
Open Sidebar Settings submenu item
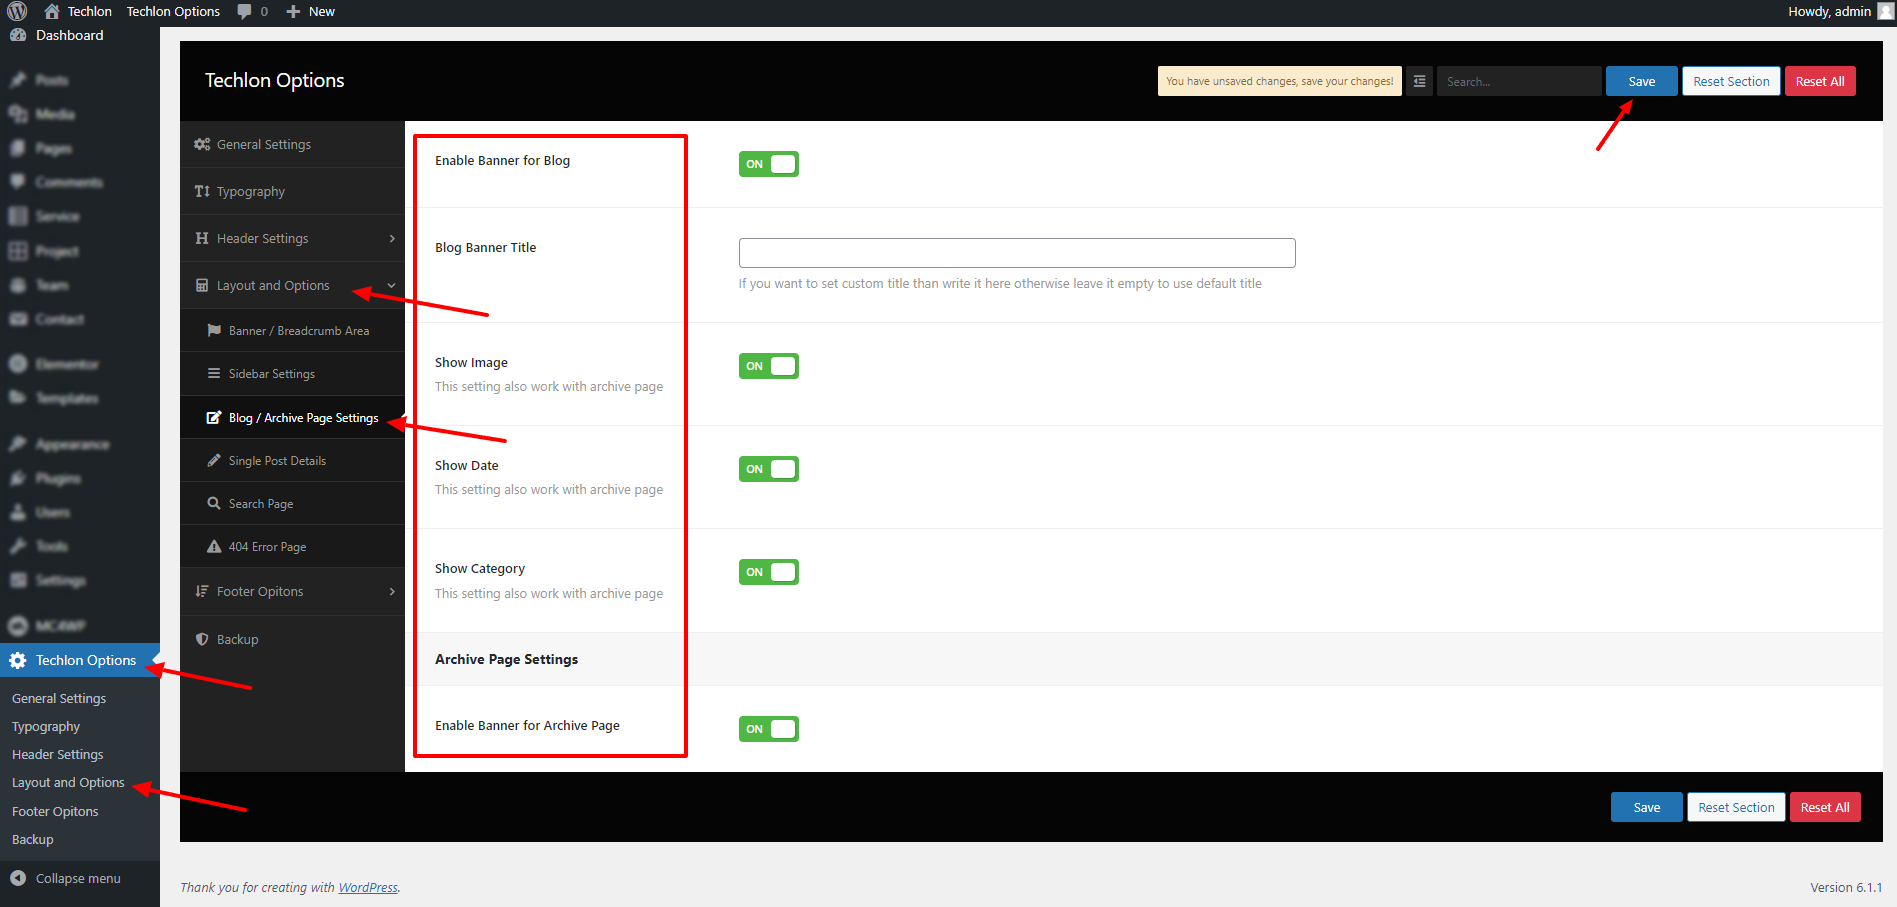[271, 373]
